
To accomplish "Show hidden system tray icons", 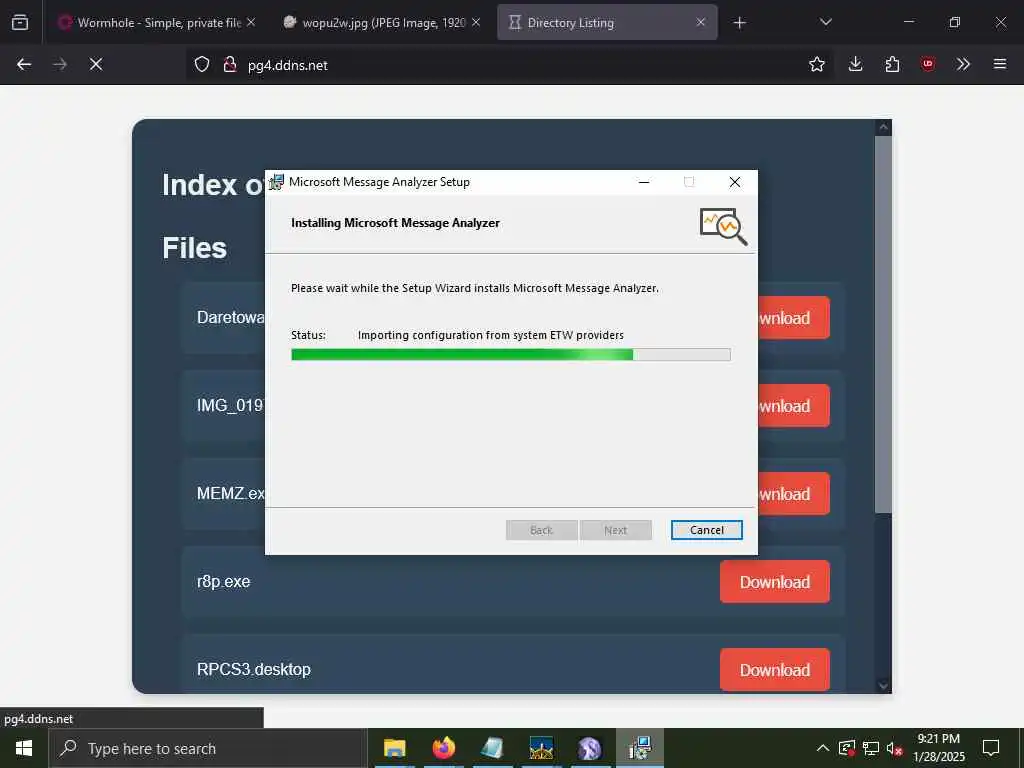I will coord(823,748).
